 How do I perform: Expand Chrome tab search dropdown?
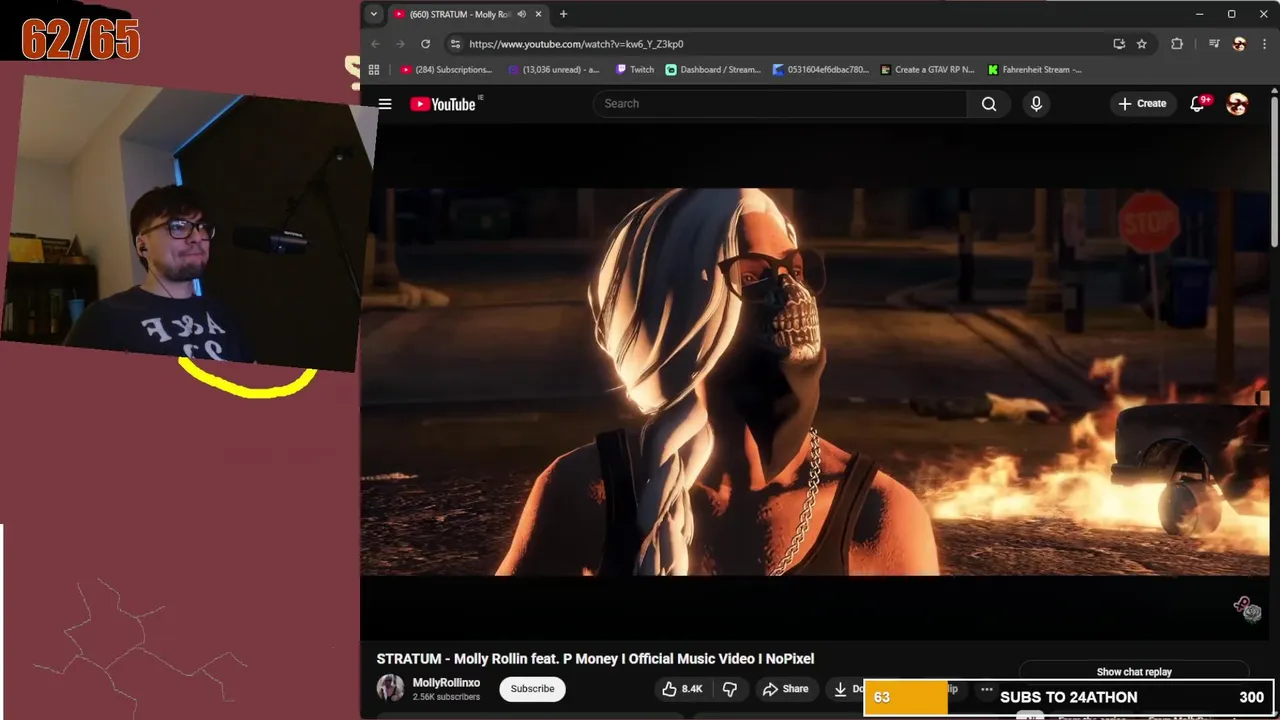coord(373,14)
